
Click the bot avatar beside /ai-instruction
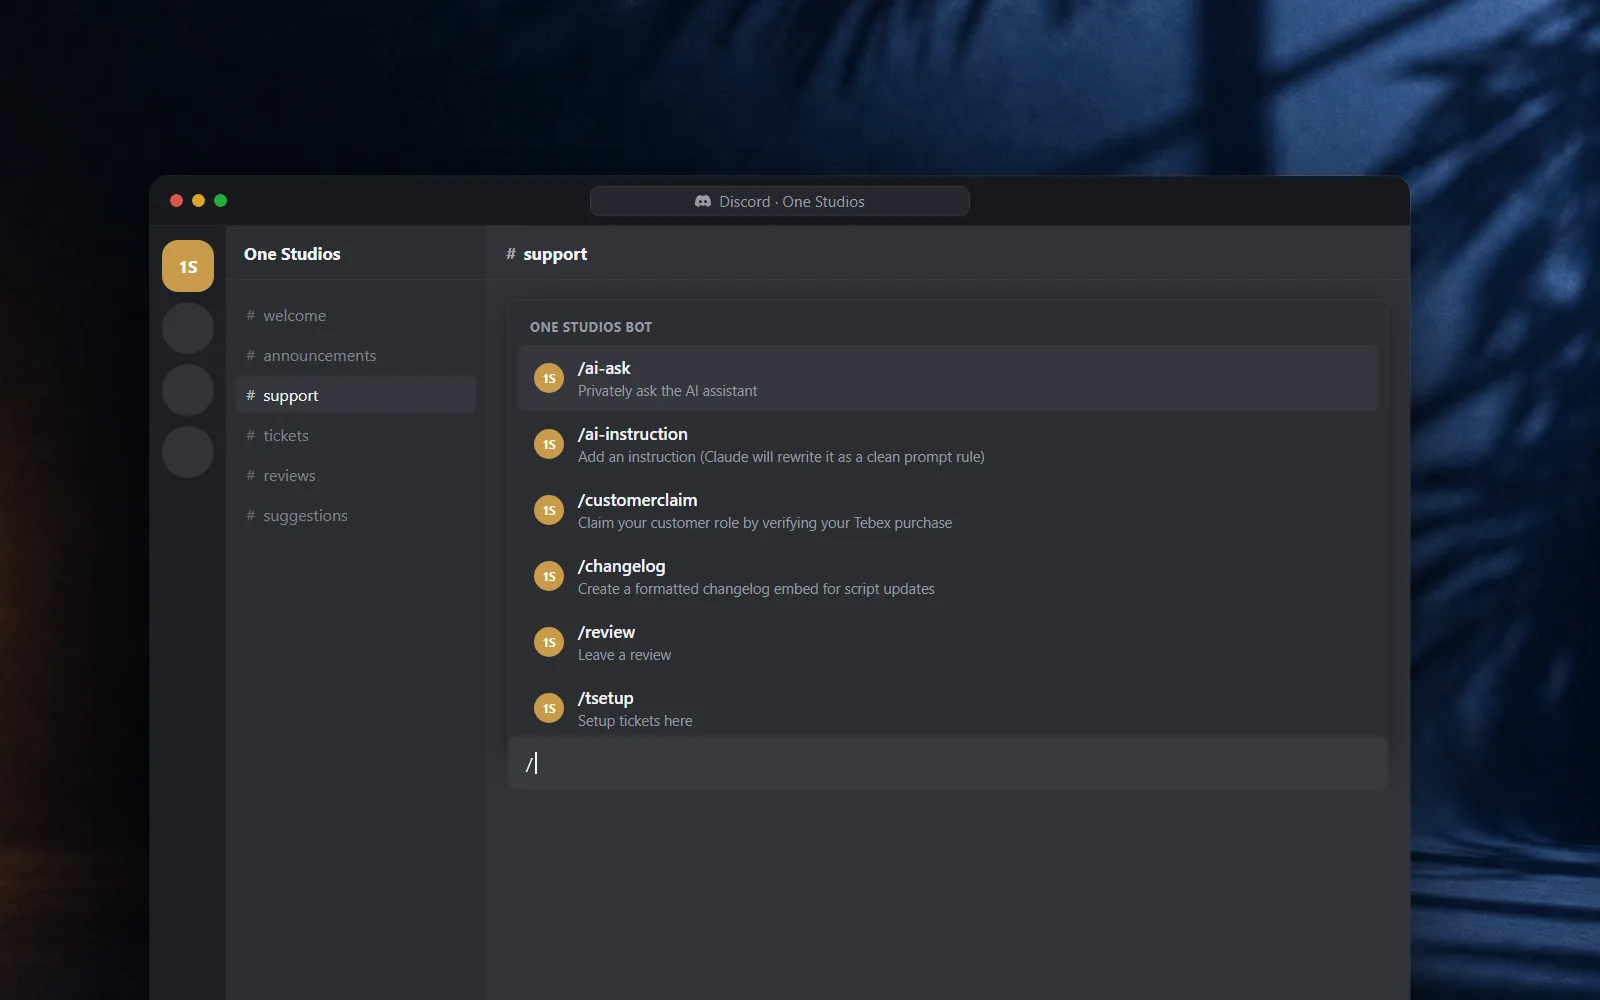[549, 444]
